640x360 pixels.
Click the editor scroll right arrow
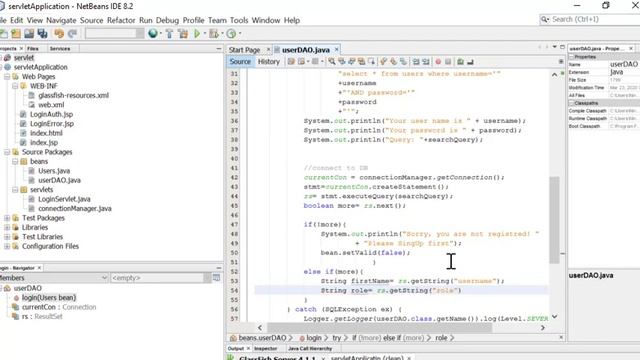pyautogui.click(x=542, y=328)
